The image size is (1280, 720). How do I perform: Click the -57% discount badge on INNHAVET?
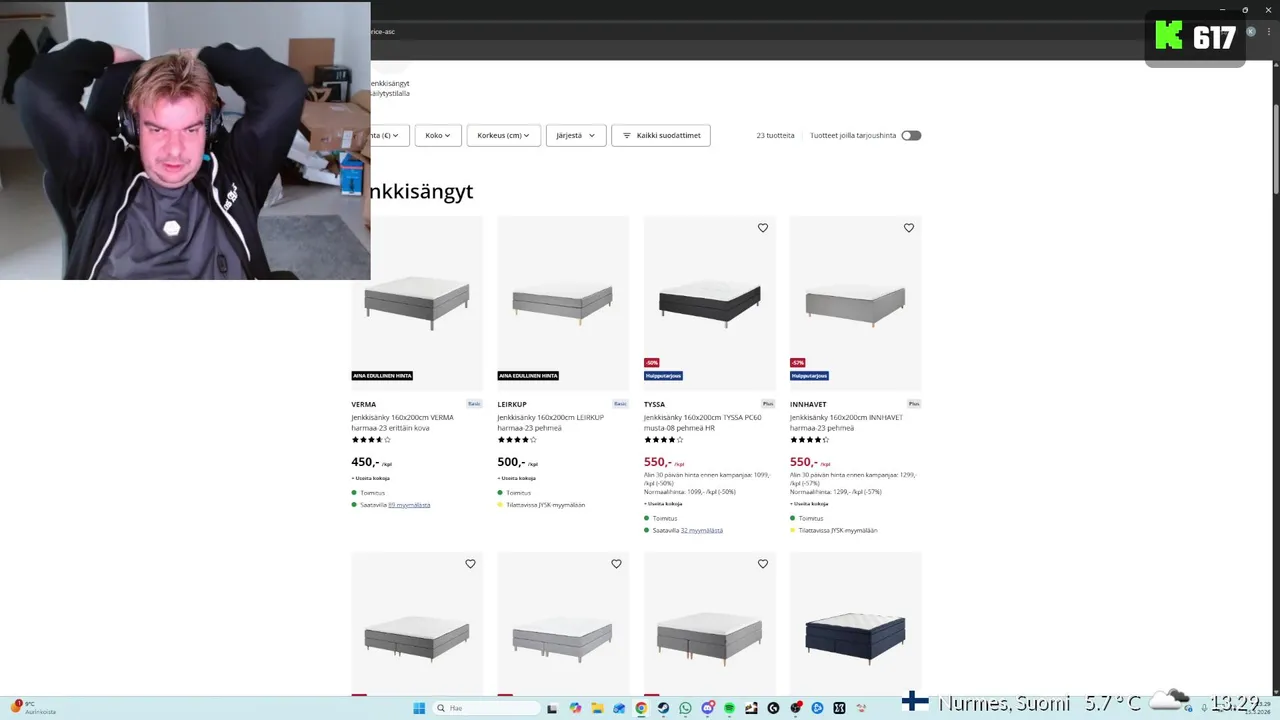click(797, 363)
